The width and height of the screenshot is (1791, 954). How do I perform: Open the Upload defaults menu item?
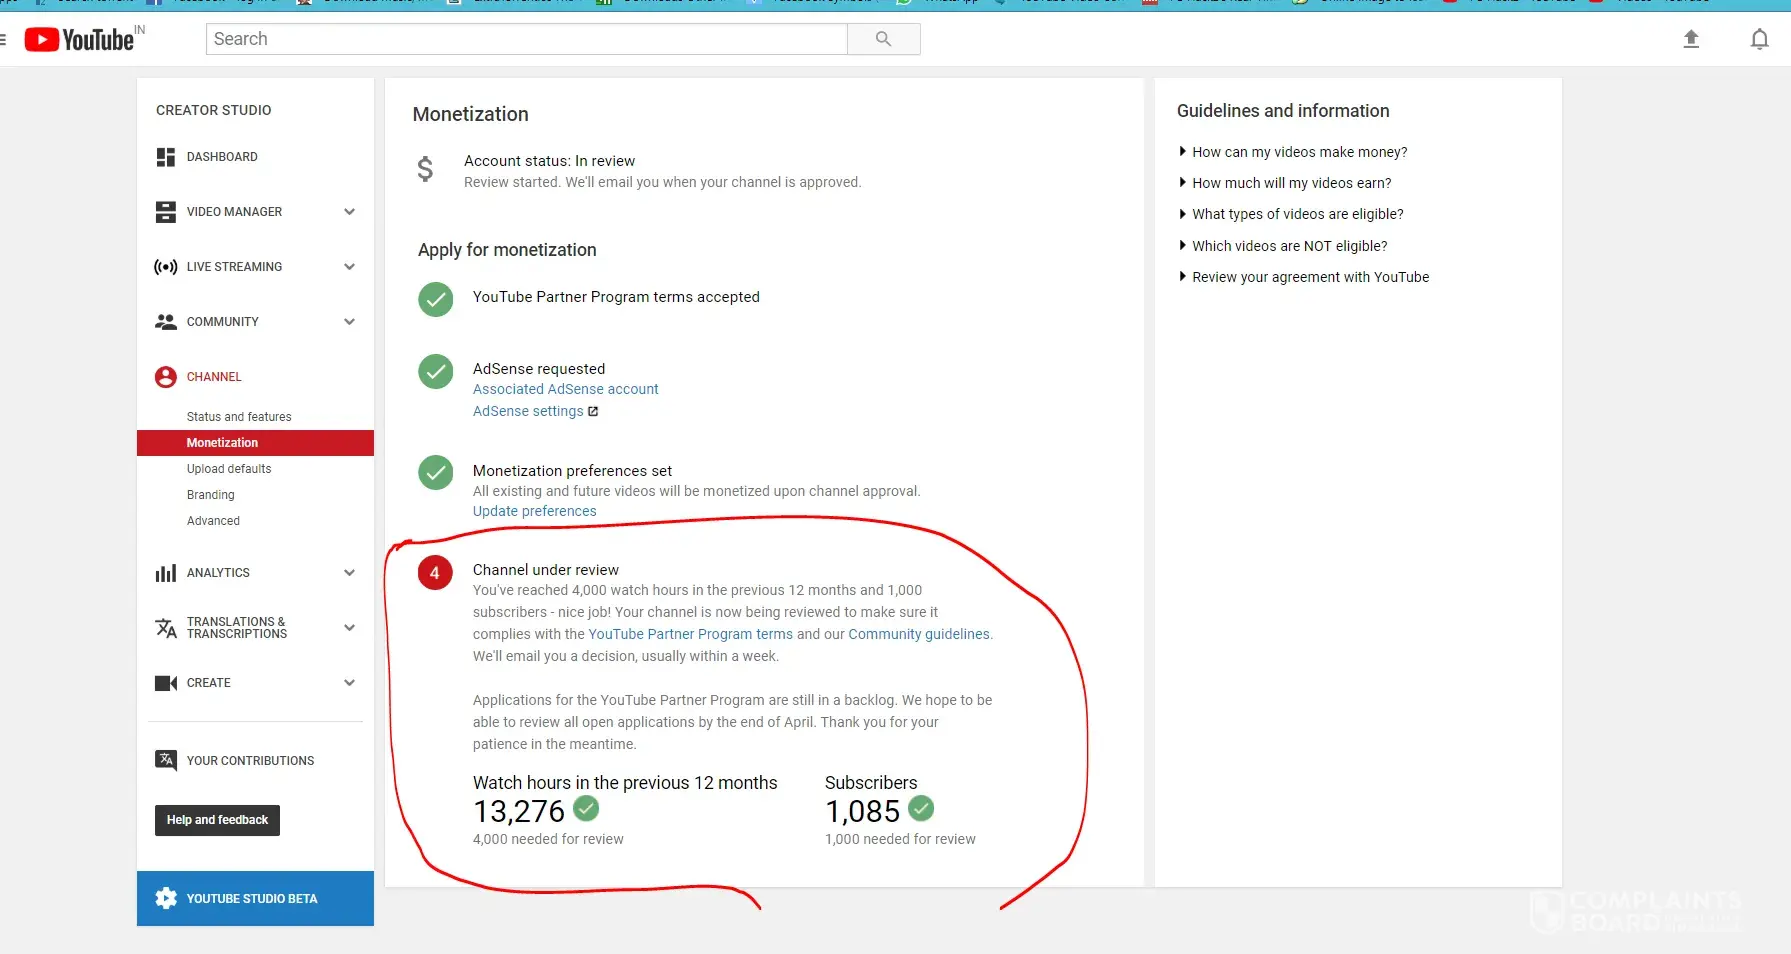coord(229,469)
